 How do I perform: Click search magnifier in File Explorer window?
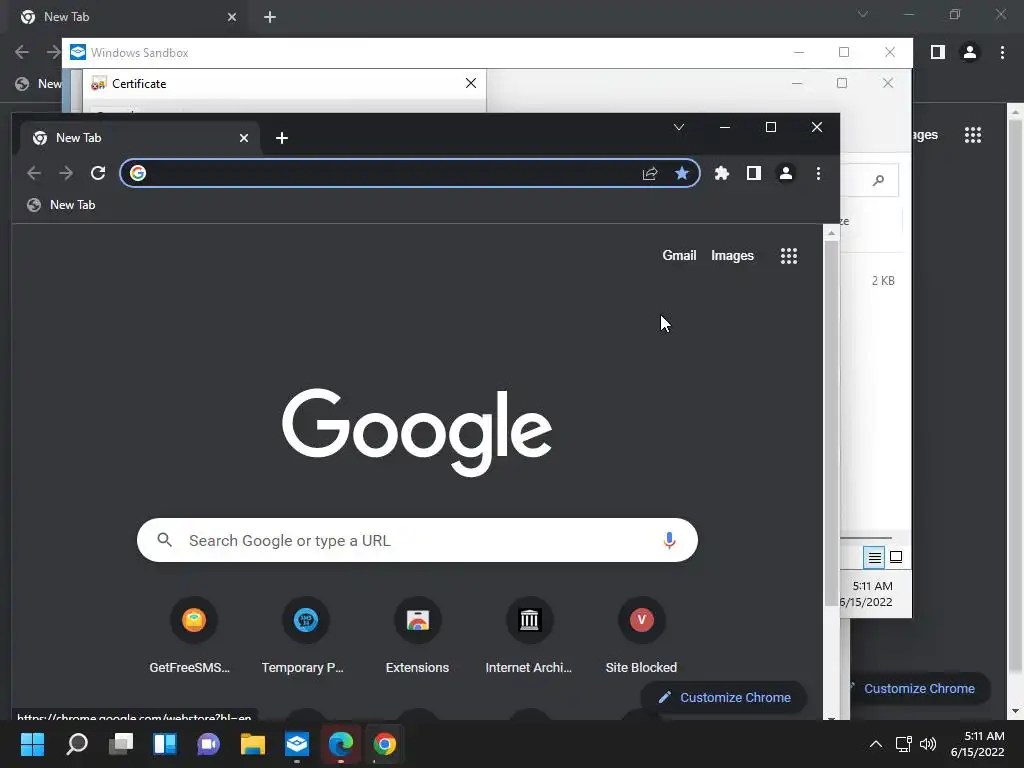click(x=878, y=180)
